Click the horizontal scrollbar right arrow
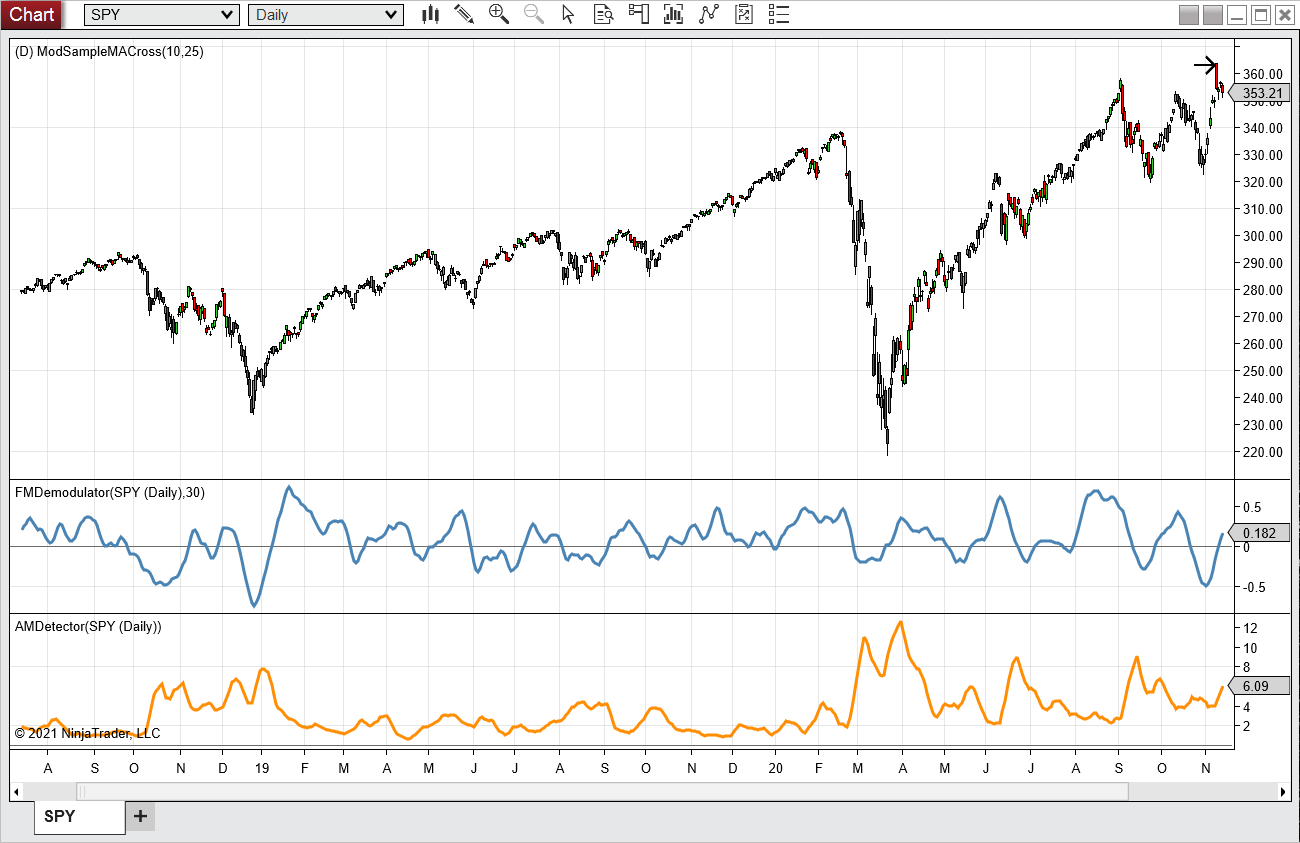 (x=1283, y=792)
